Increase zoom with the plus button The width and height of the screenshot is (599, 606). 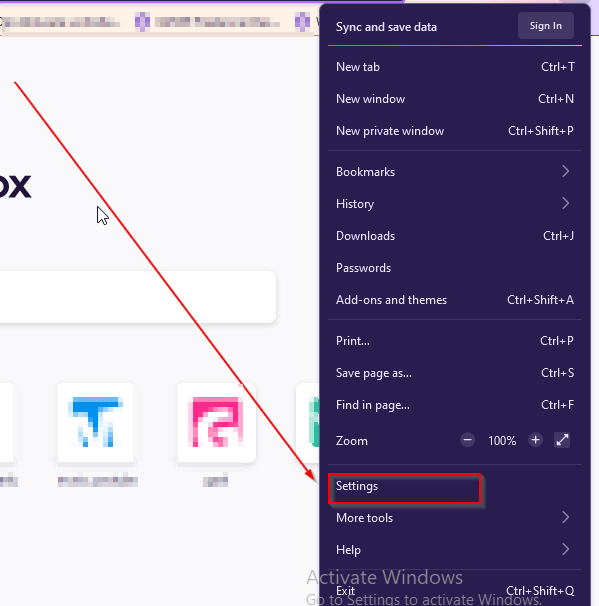[535, 440]
